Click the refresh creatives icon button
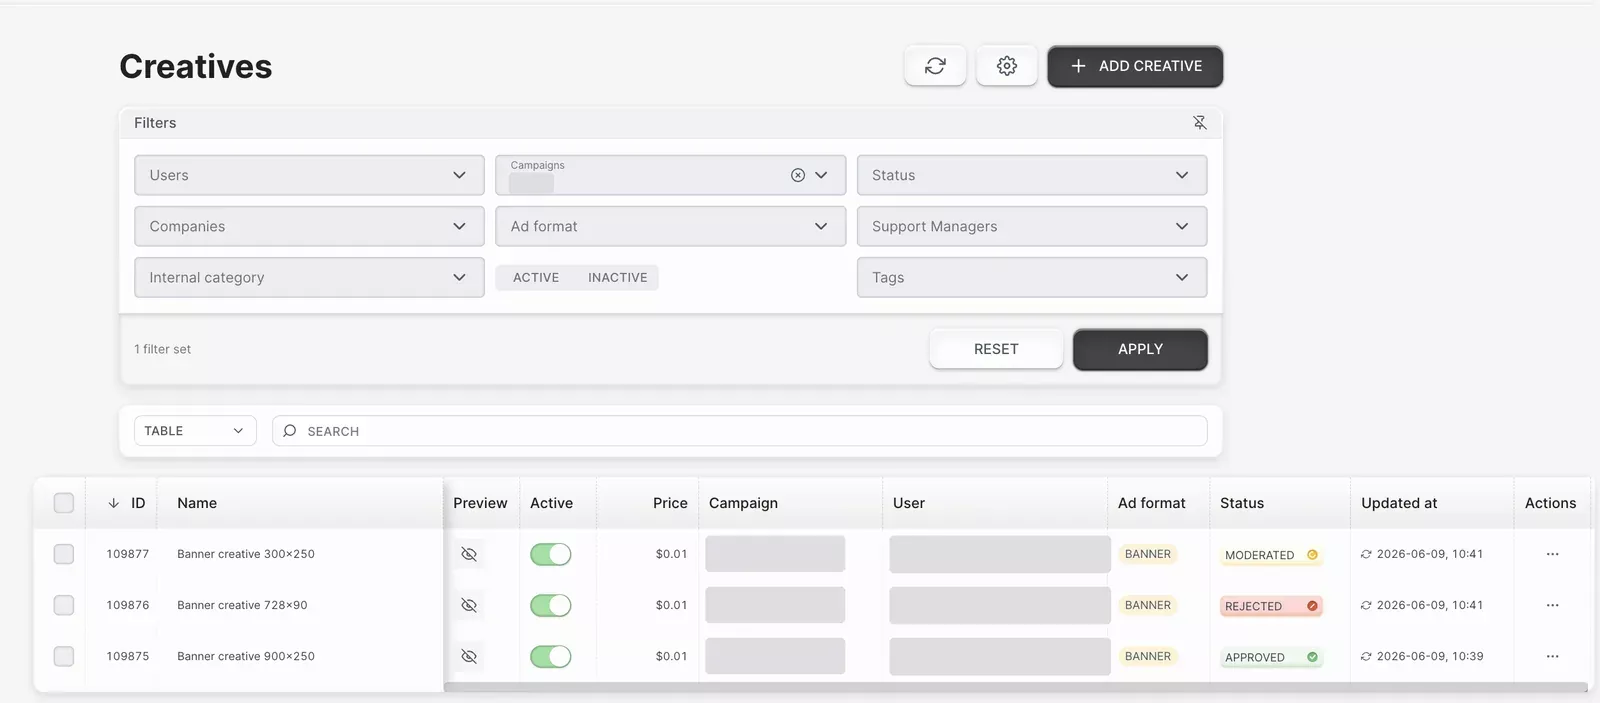The image size is (1600, 703). pyautogui.click(x=935, y=66)
